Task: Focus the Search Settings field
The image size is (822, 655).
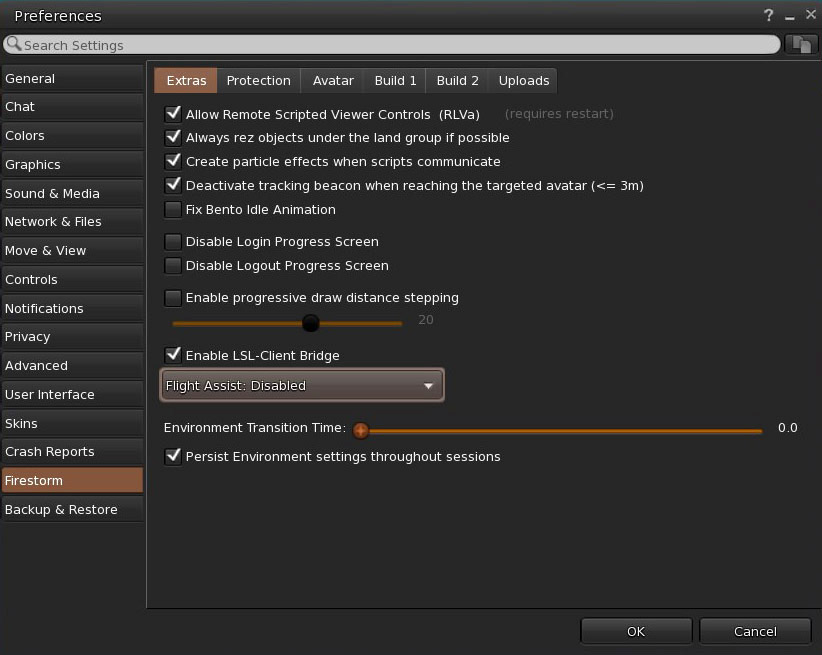Action: coord(392,45)
